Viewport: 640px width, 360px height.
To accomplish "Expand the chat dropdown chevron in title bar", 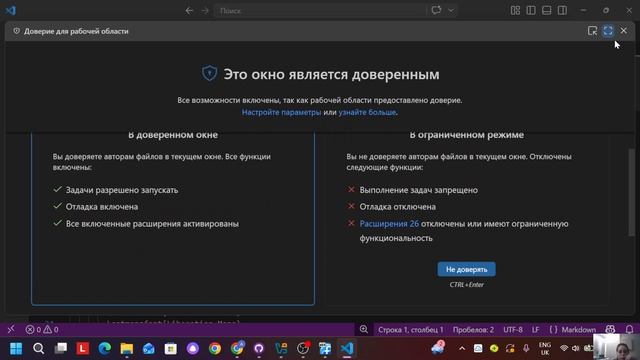I will pos(451,11).
